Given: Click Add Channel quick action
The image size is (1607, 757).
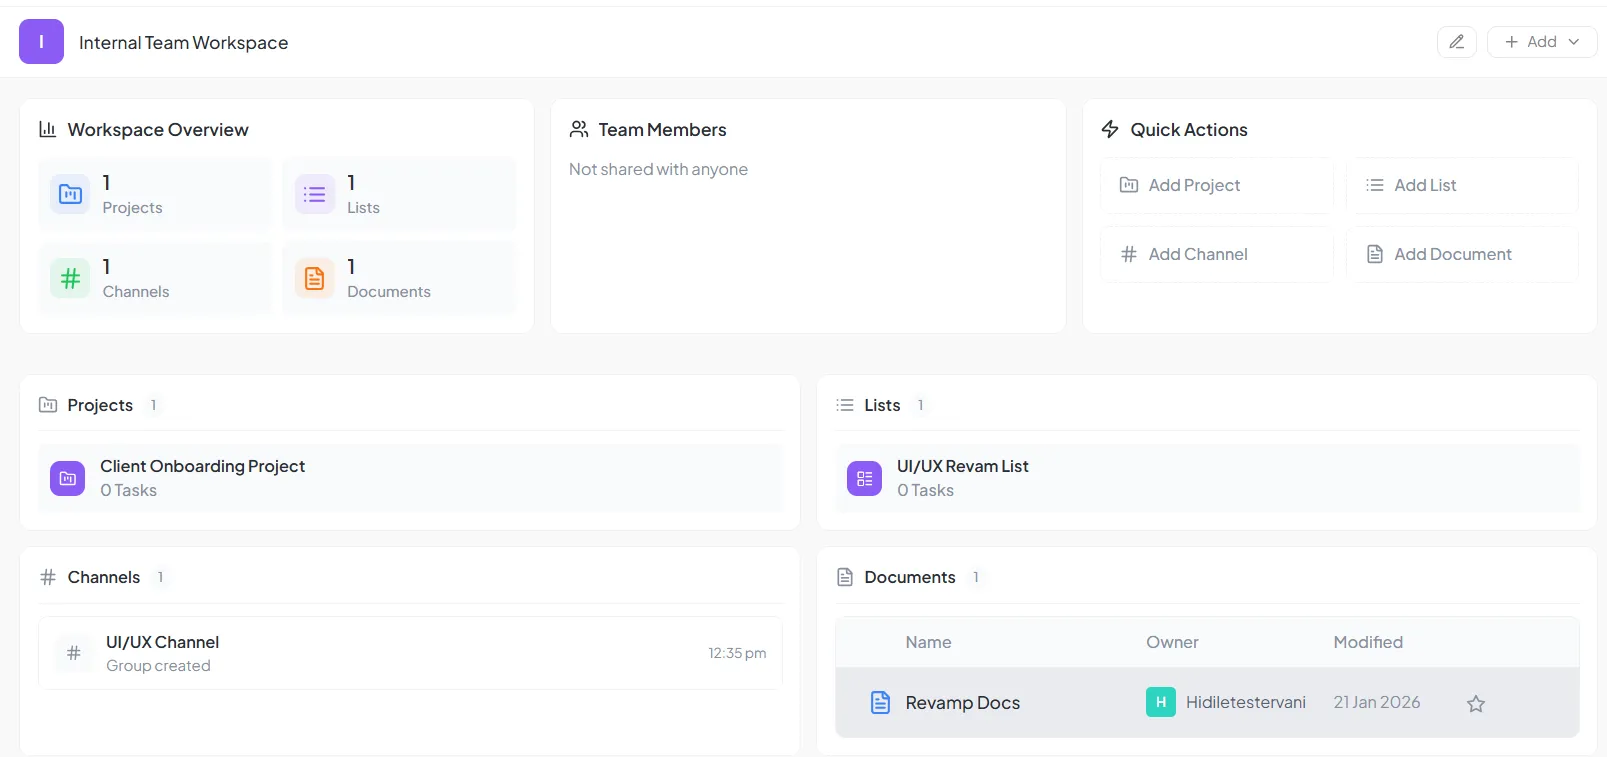Looking at the screenshot, I should tap(1216, 254).
